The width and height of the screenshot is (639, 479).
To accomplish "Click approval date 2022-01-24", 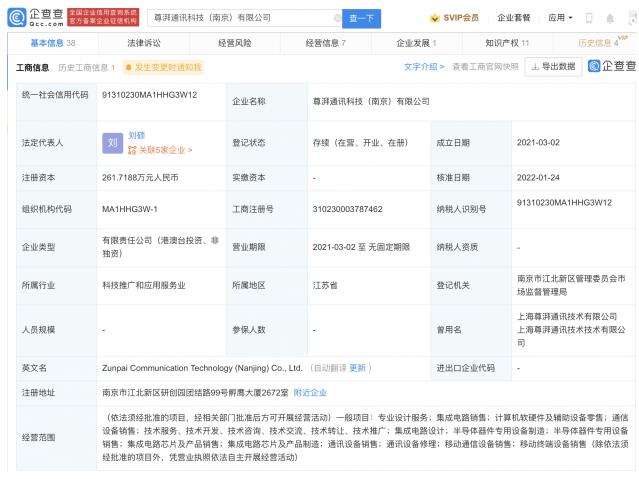I will pos(538,178).
